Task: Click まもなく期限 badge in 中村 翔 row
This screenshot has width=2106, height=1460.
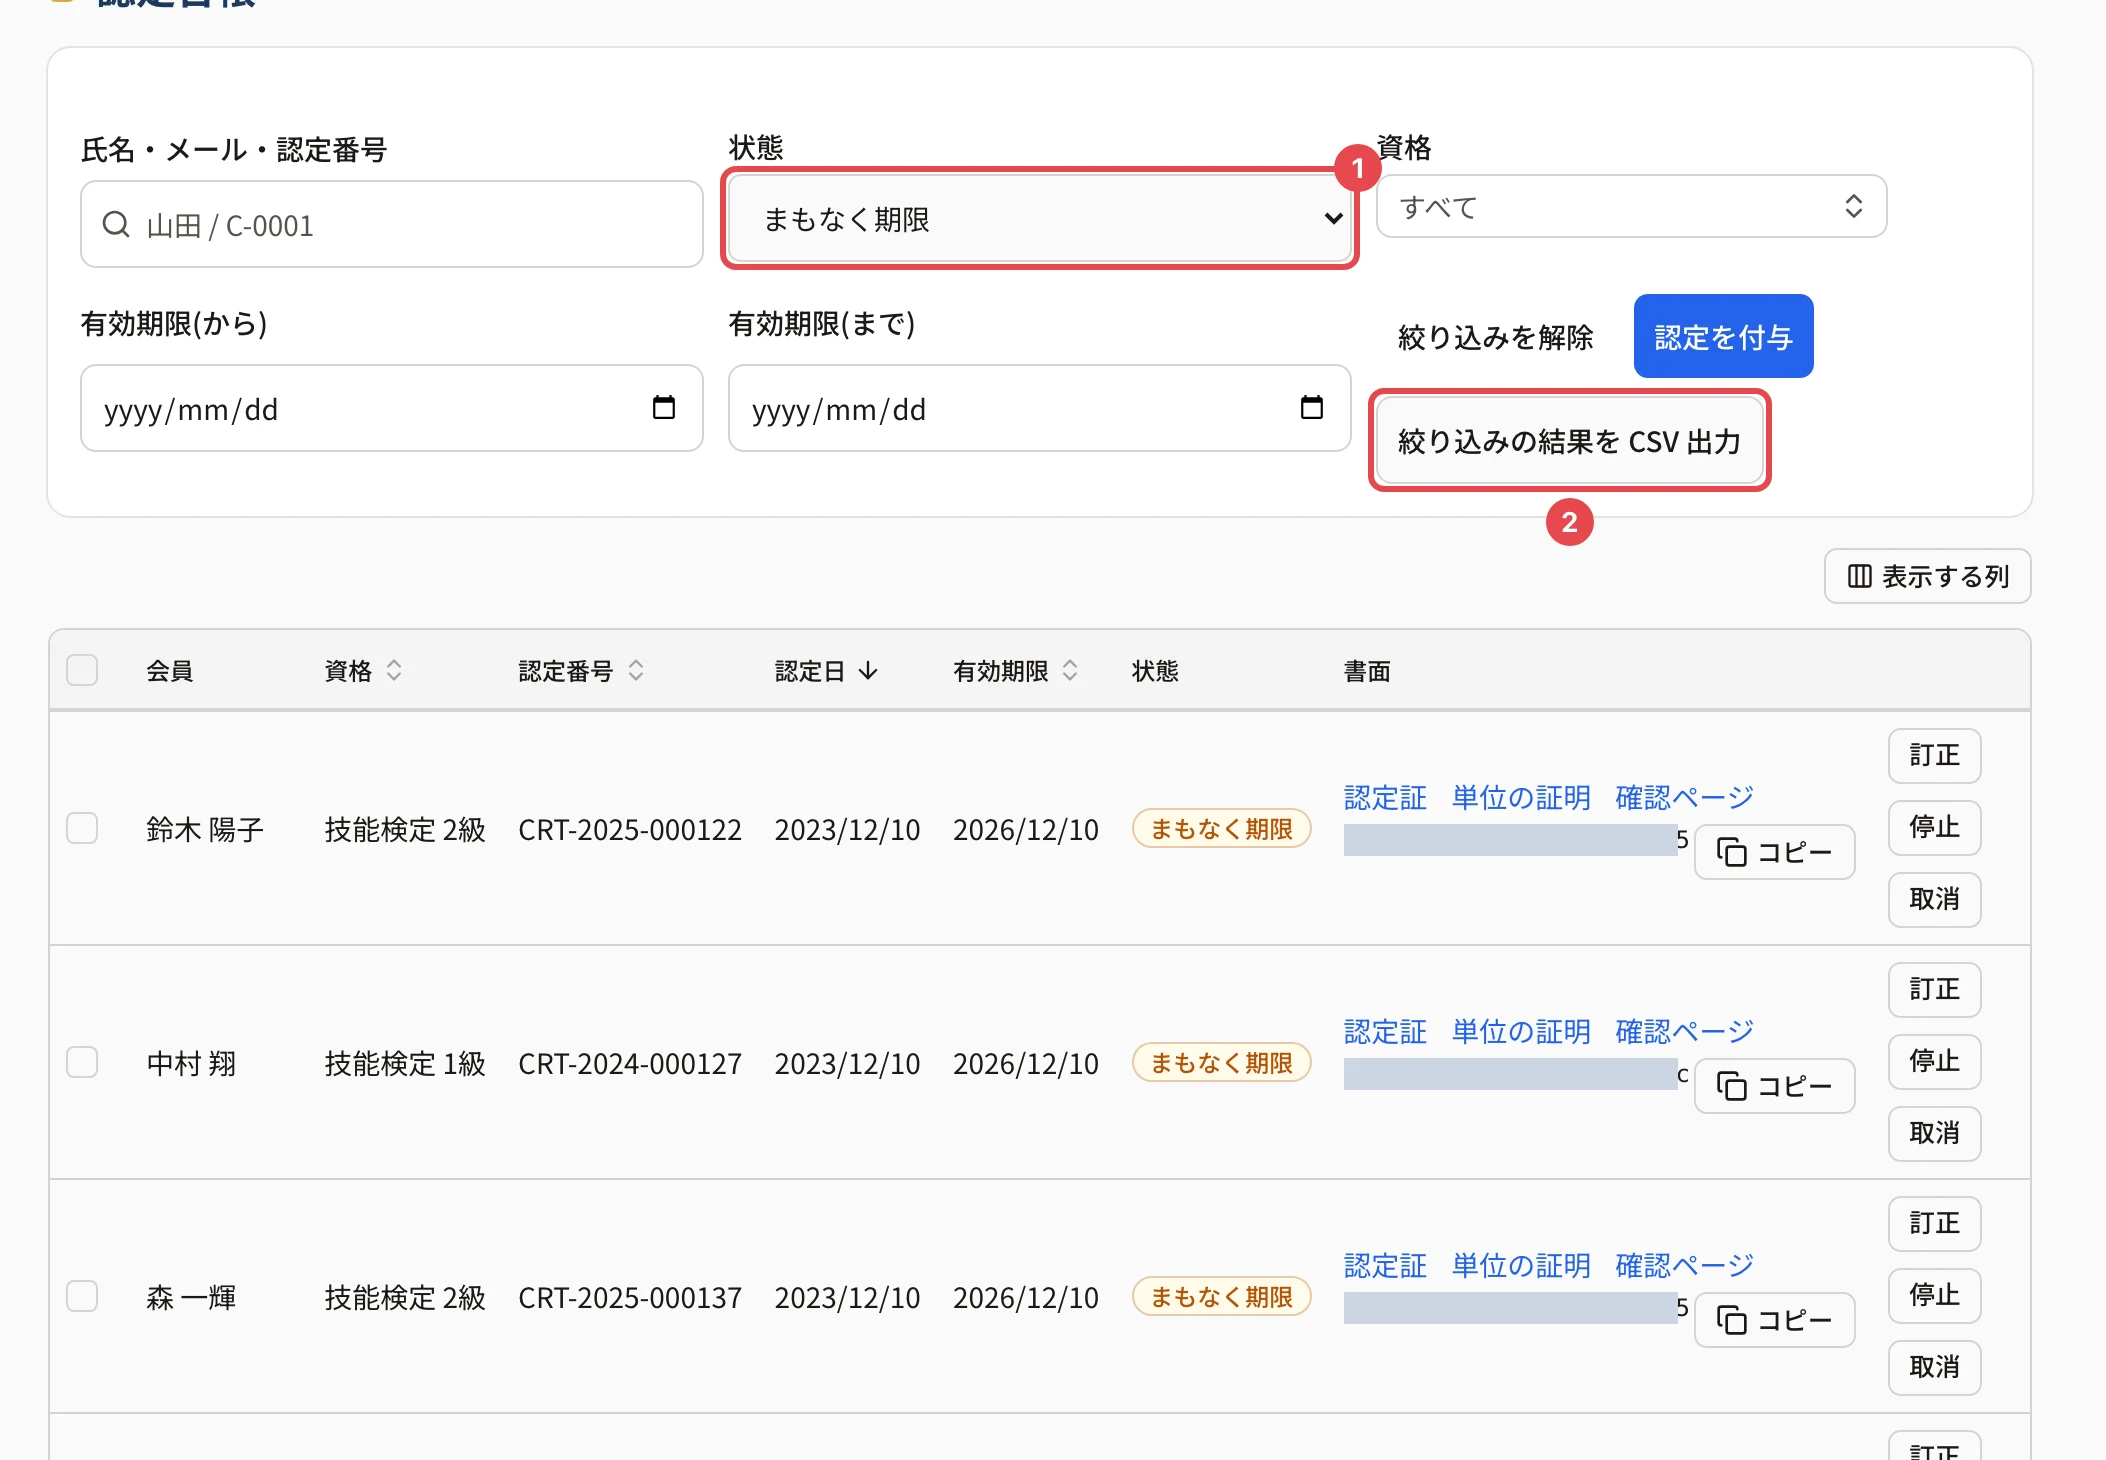Action: click(1221, 1062)
